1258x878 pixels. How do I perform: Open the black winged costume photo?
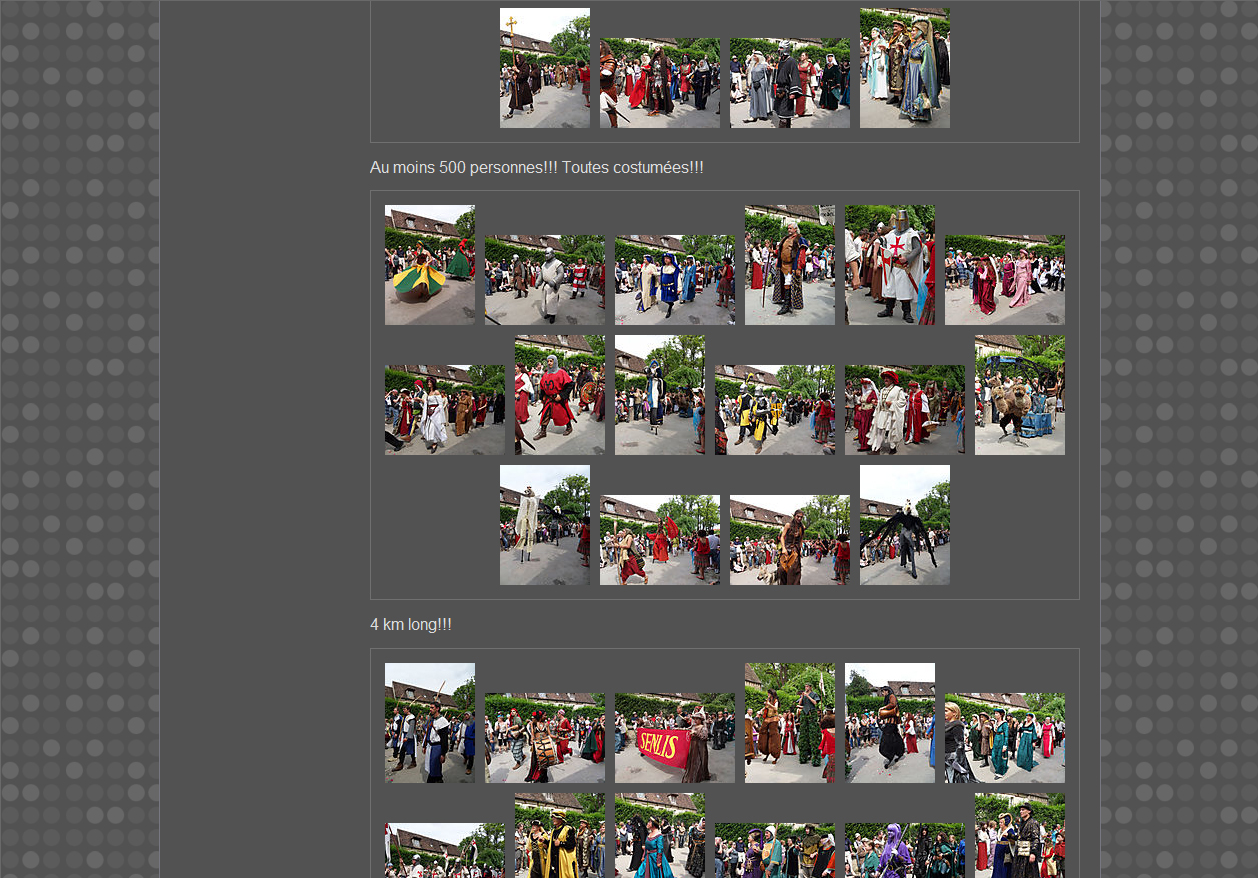[x=904, y=525]
